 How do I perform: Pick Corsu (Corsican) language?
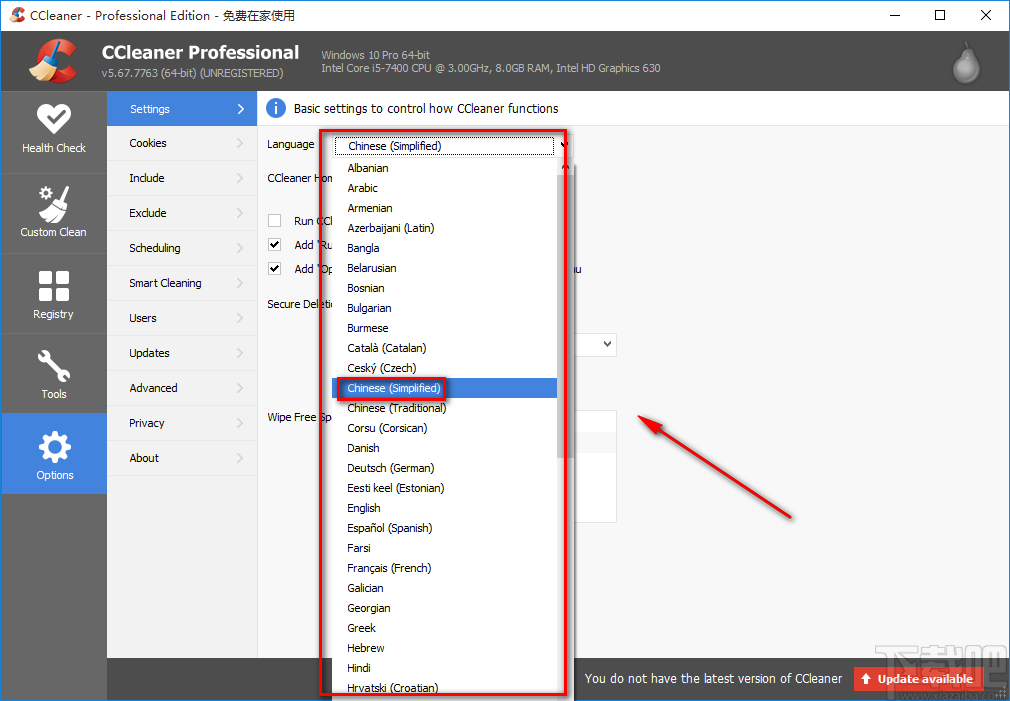[444, 428]
